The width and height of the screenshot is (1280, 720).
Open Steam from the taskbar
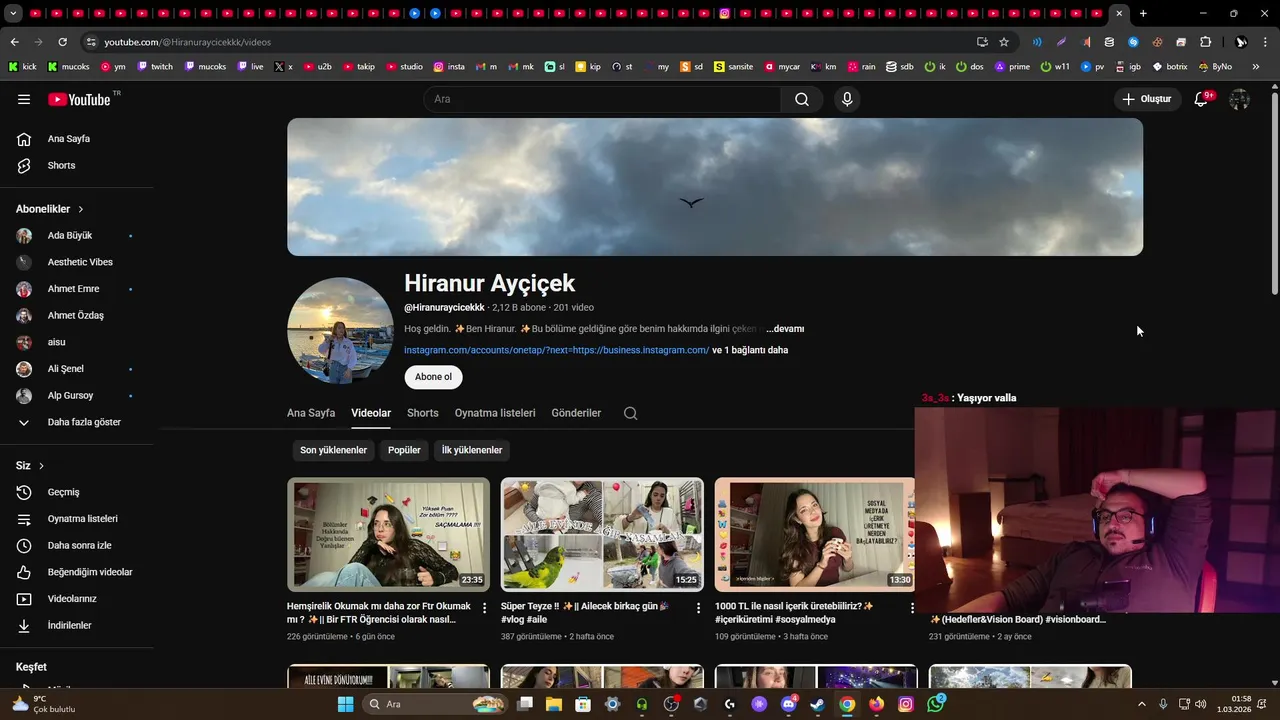point(818,704)
